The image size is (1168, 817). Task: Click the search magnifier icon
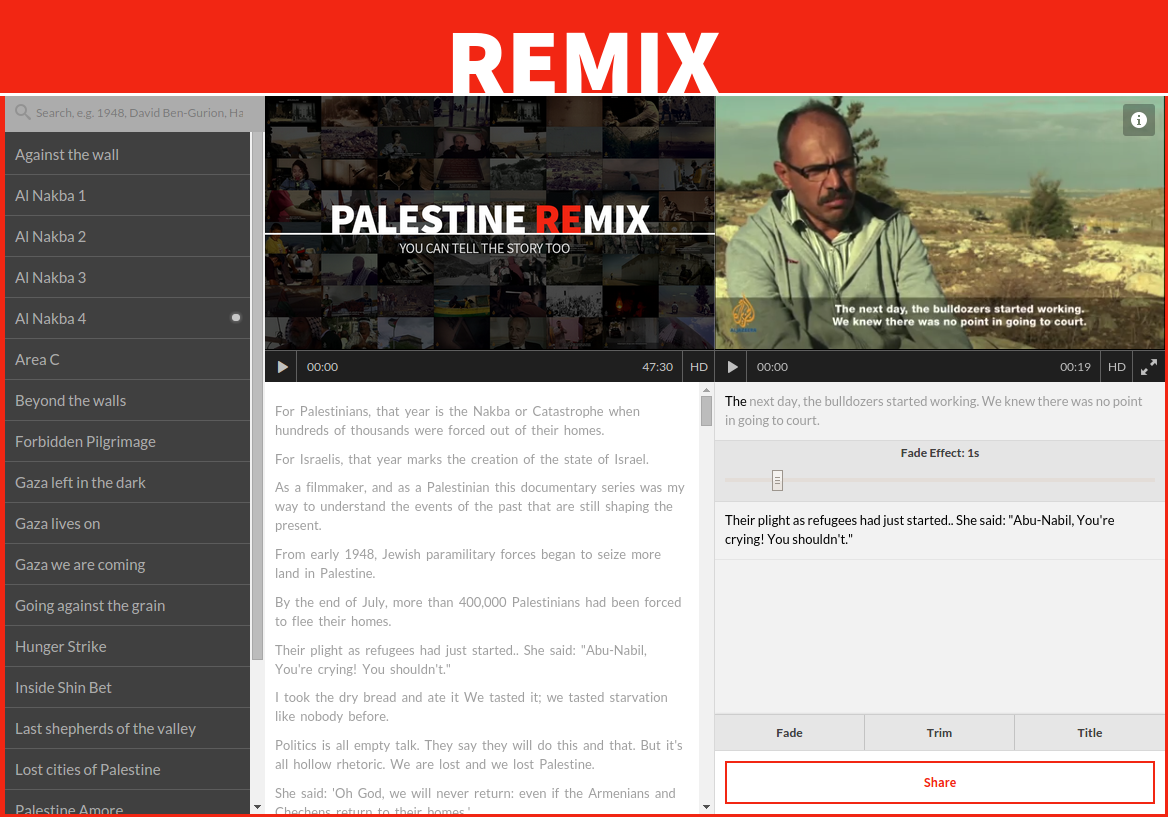[x=22, y=113]
